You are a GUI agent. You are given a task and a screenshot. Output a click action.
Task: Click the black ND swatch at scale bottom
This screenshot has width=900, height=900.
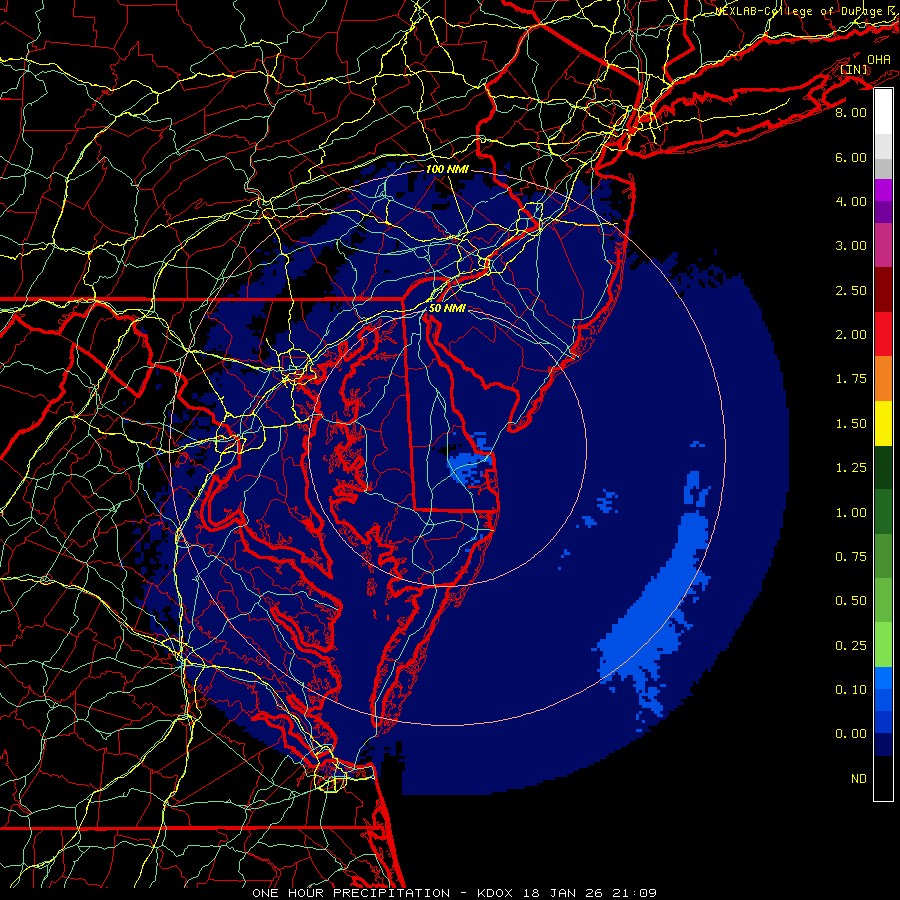pos(883,778)
